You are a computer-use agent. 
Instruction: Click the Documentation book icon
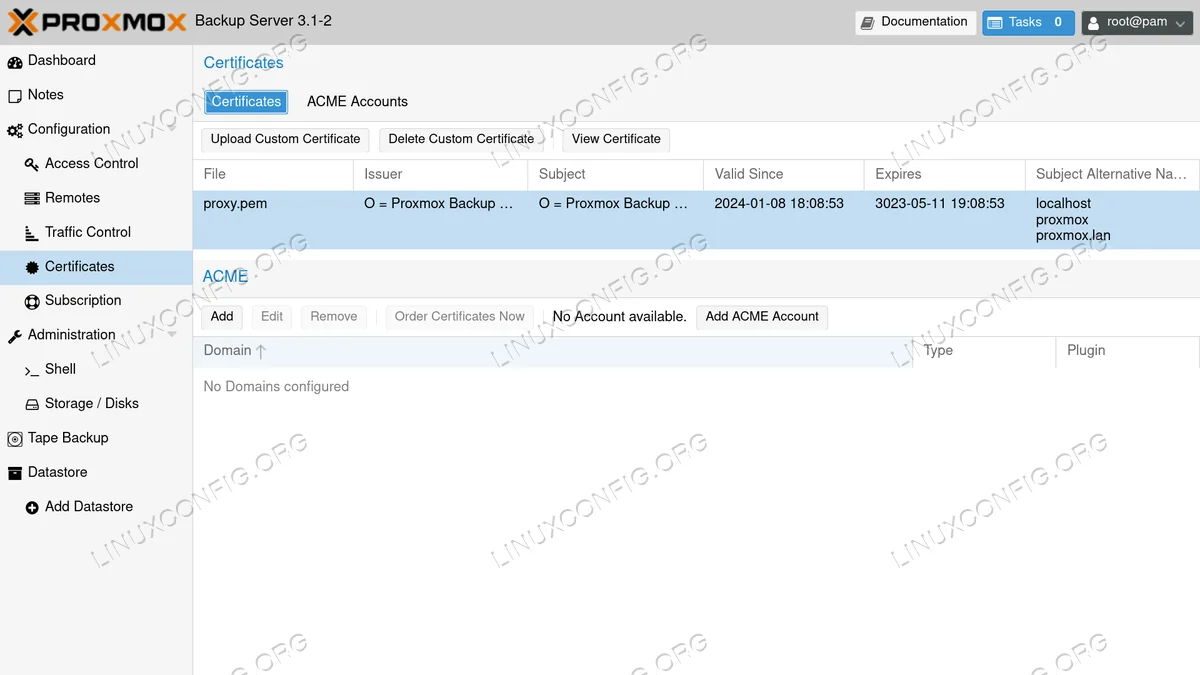point(867,22)
